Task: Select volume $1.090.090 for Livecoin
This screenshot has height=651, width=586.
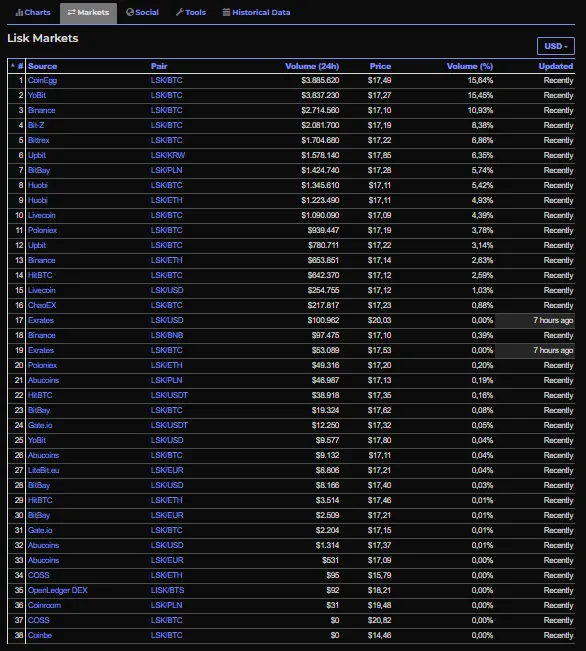Action: (320, 215)
